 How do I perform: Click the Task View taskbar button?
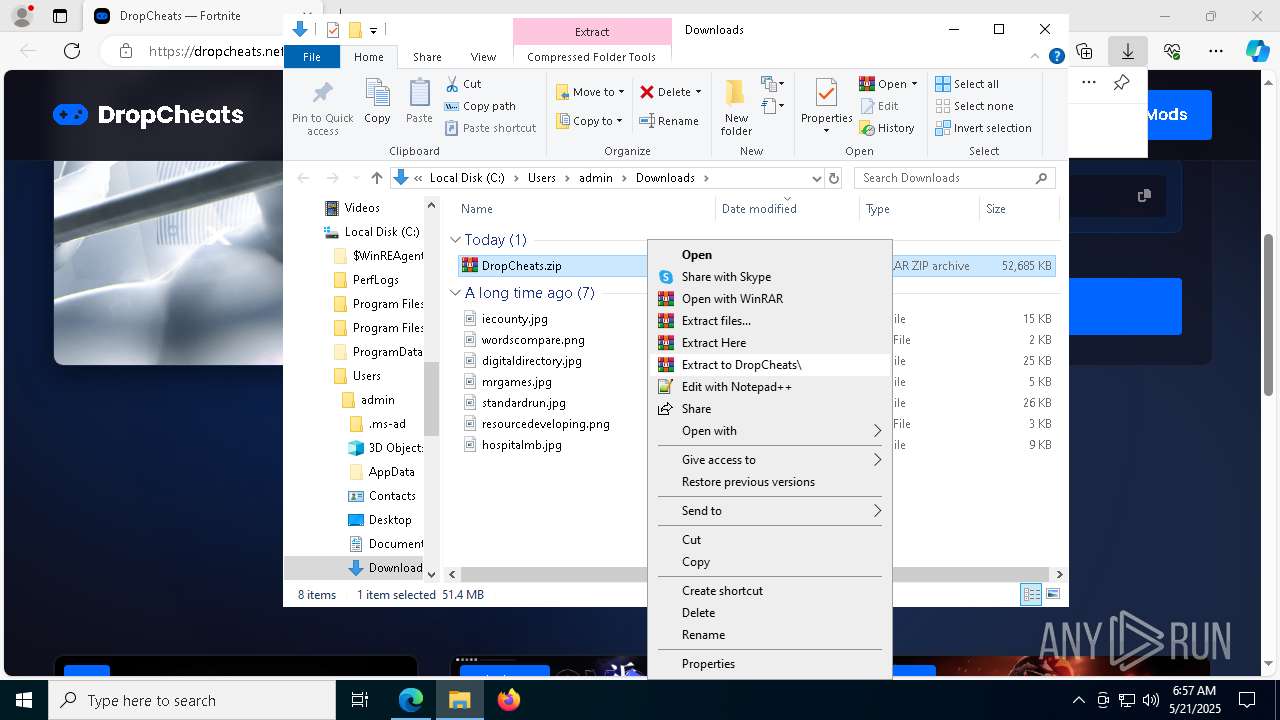click(360, 700)
